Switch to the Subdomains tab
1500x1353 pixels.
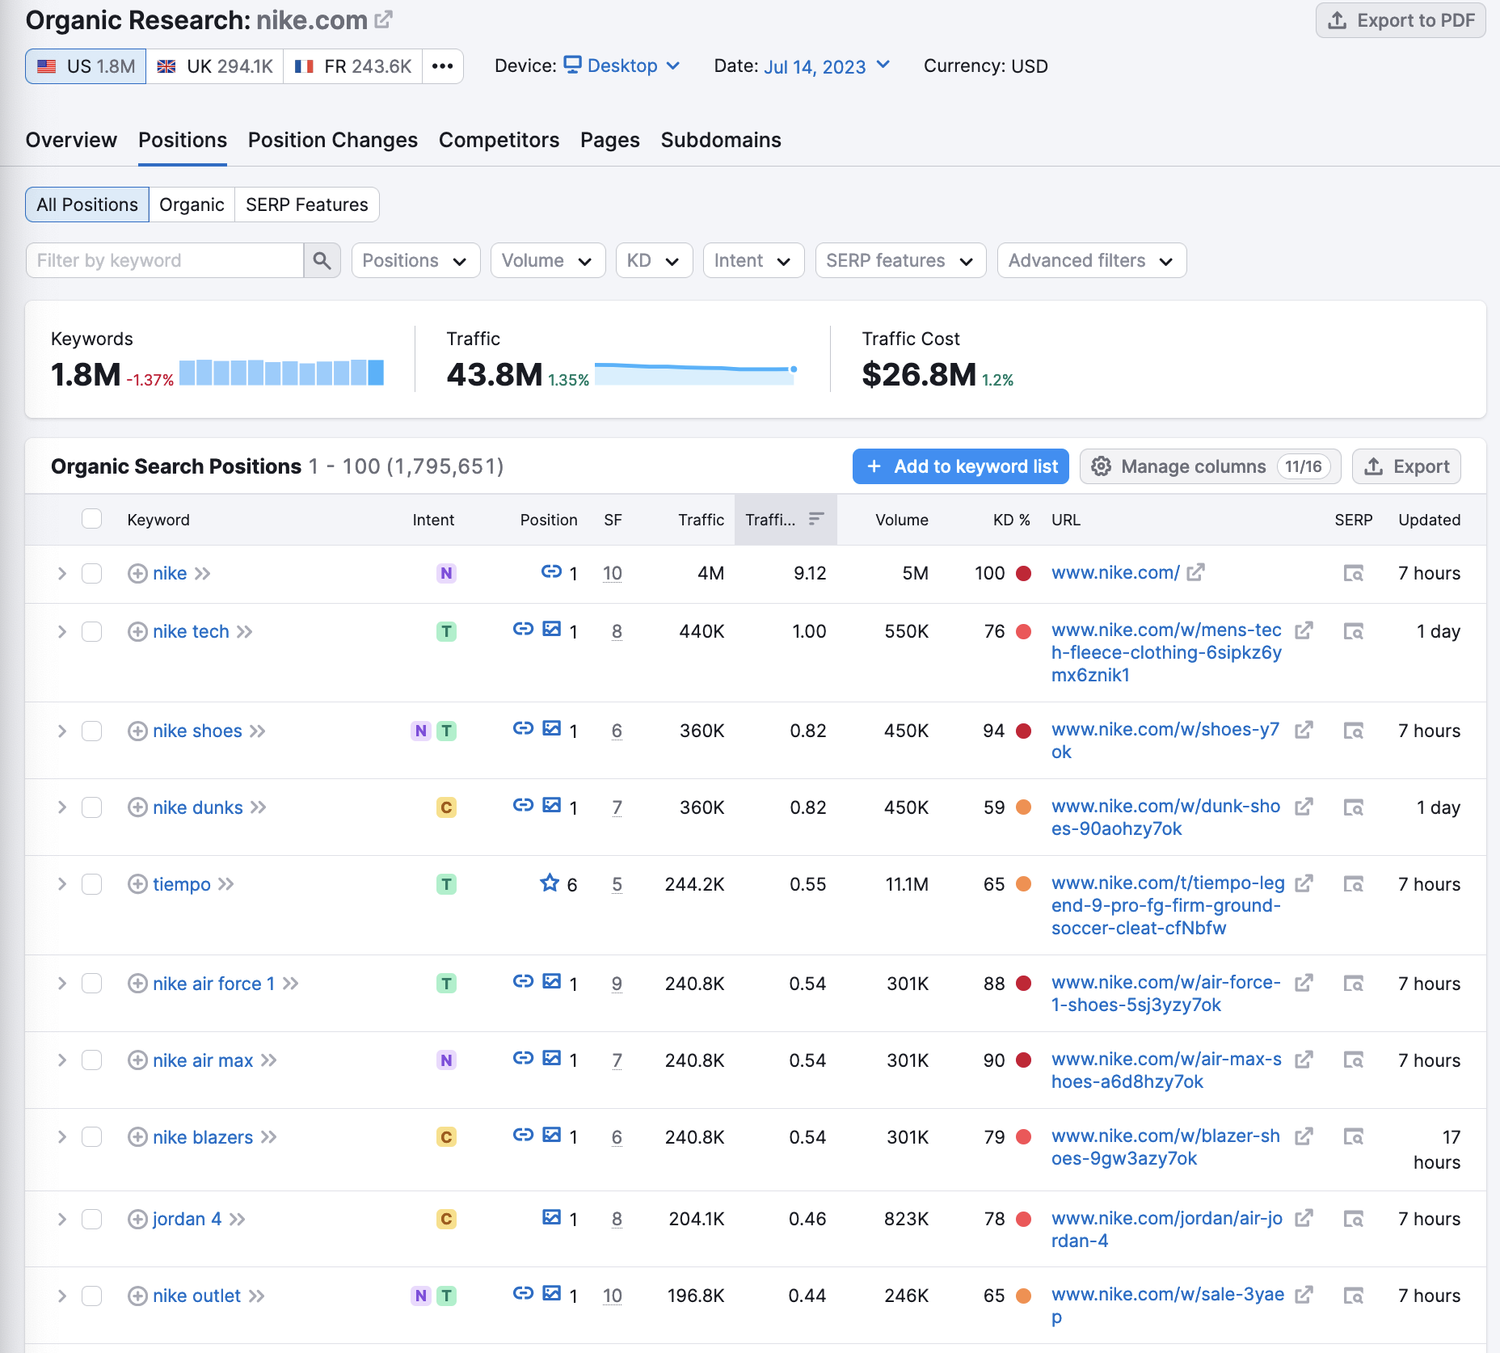[x=721, y=140]
